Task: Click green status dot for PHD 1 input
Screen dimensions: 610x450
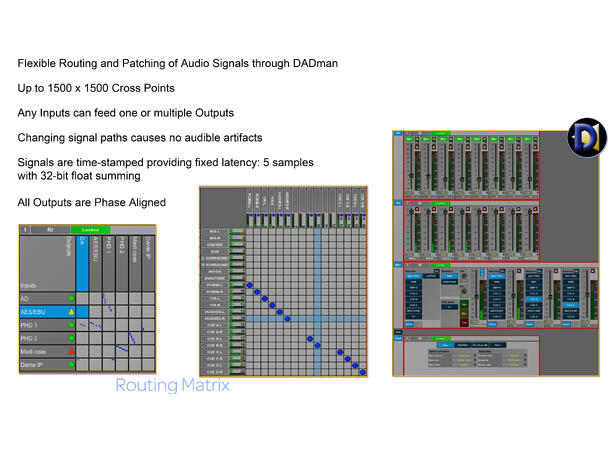Action: 71,325
